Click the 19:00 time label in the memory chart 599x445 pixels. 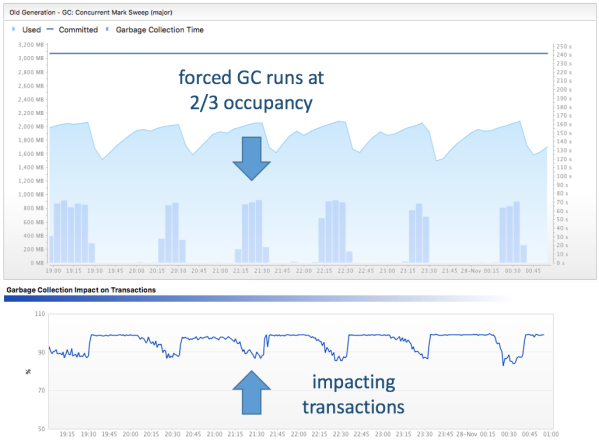[53, 270]
